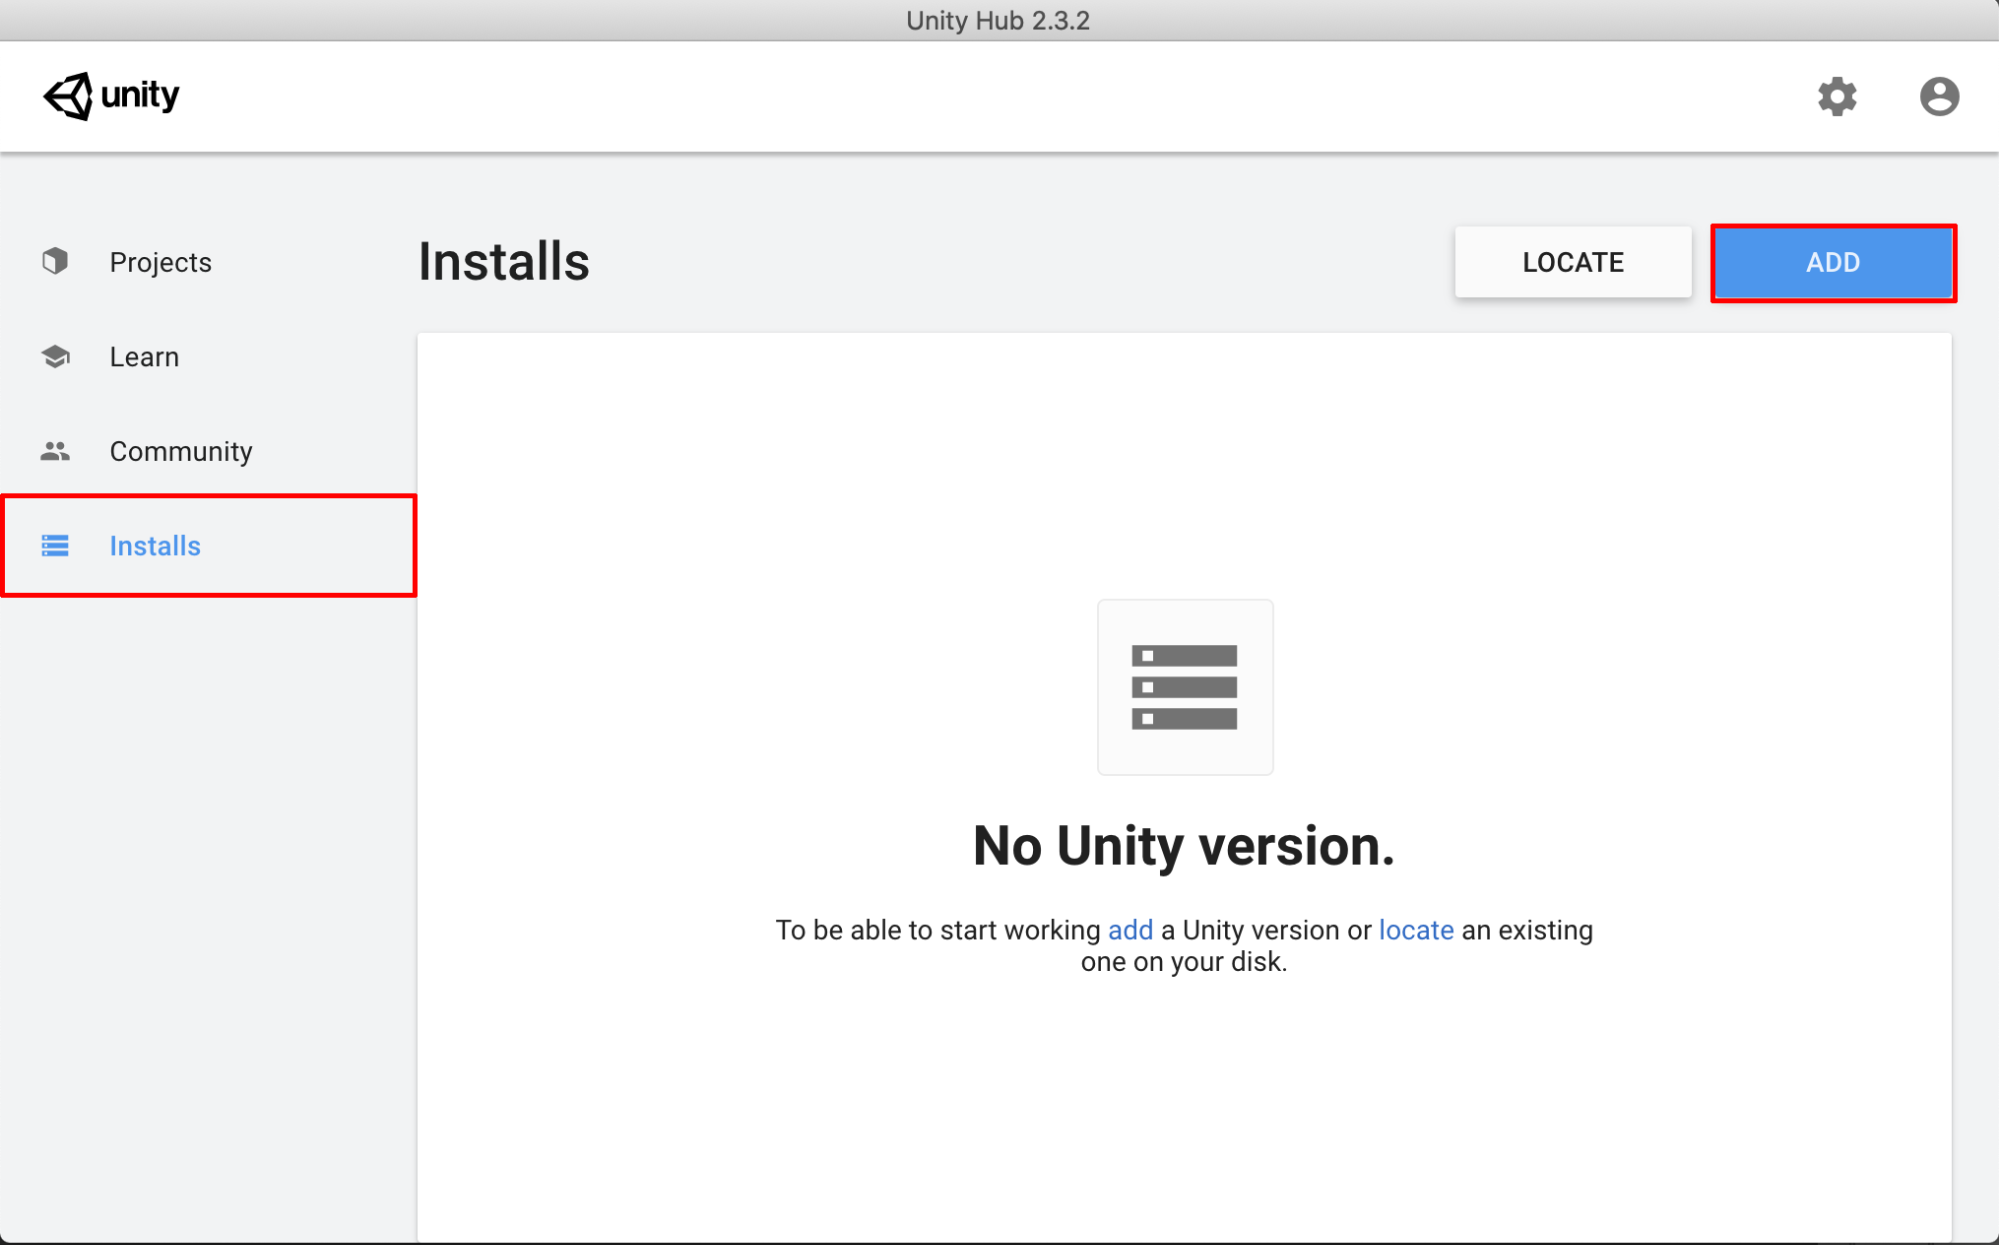Follow the inline 'add' link
Image resolution: width=1999 pixels, height=1245 pixels.
[x=1130, y=930]
